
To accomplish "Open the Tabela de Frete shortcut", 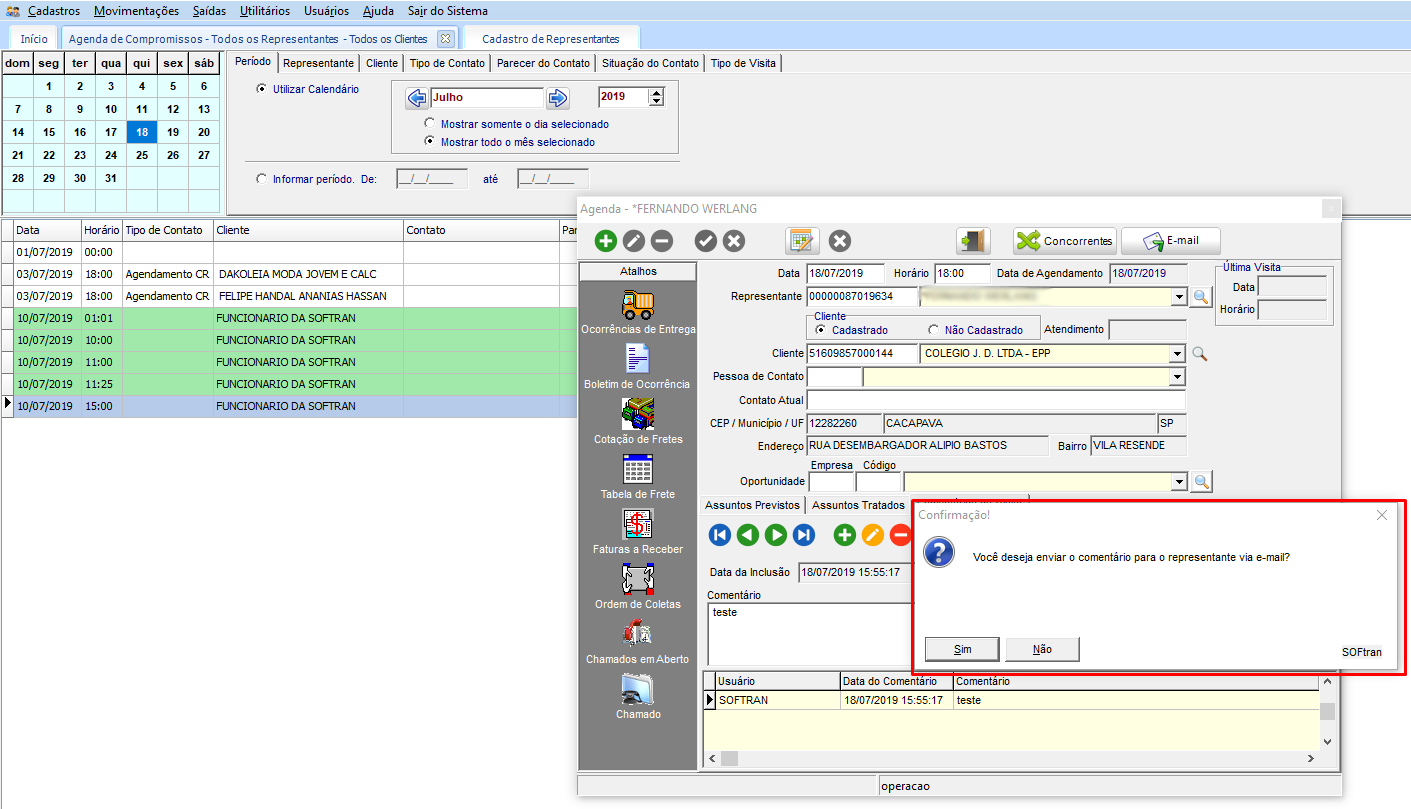I will point(637,469).
